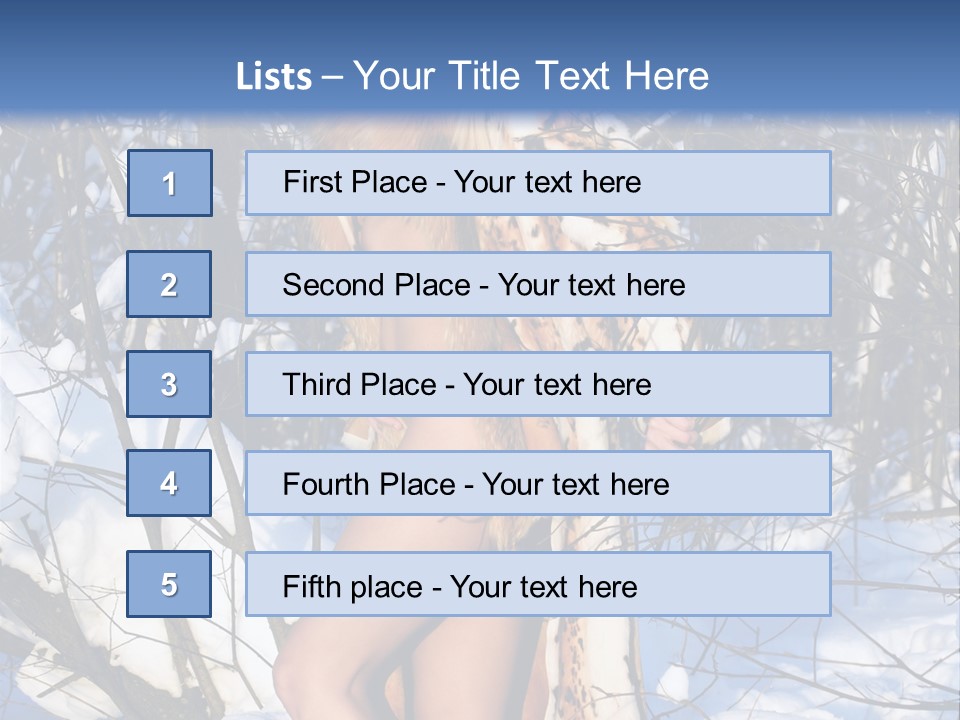Click the slide title text
Viewport: 960px width, 720px height.
pos(472,76)
